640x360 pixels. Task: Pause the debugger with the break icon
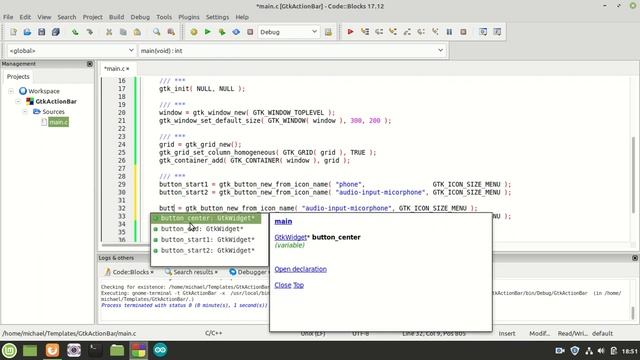click(449, 32)
